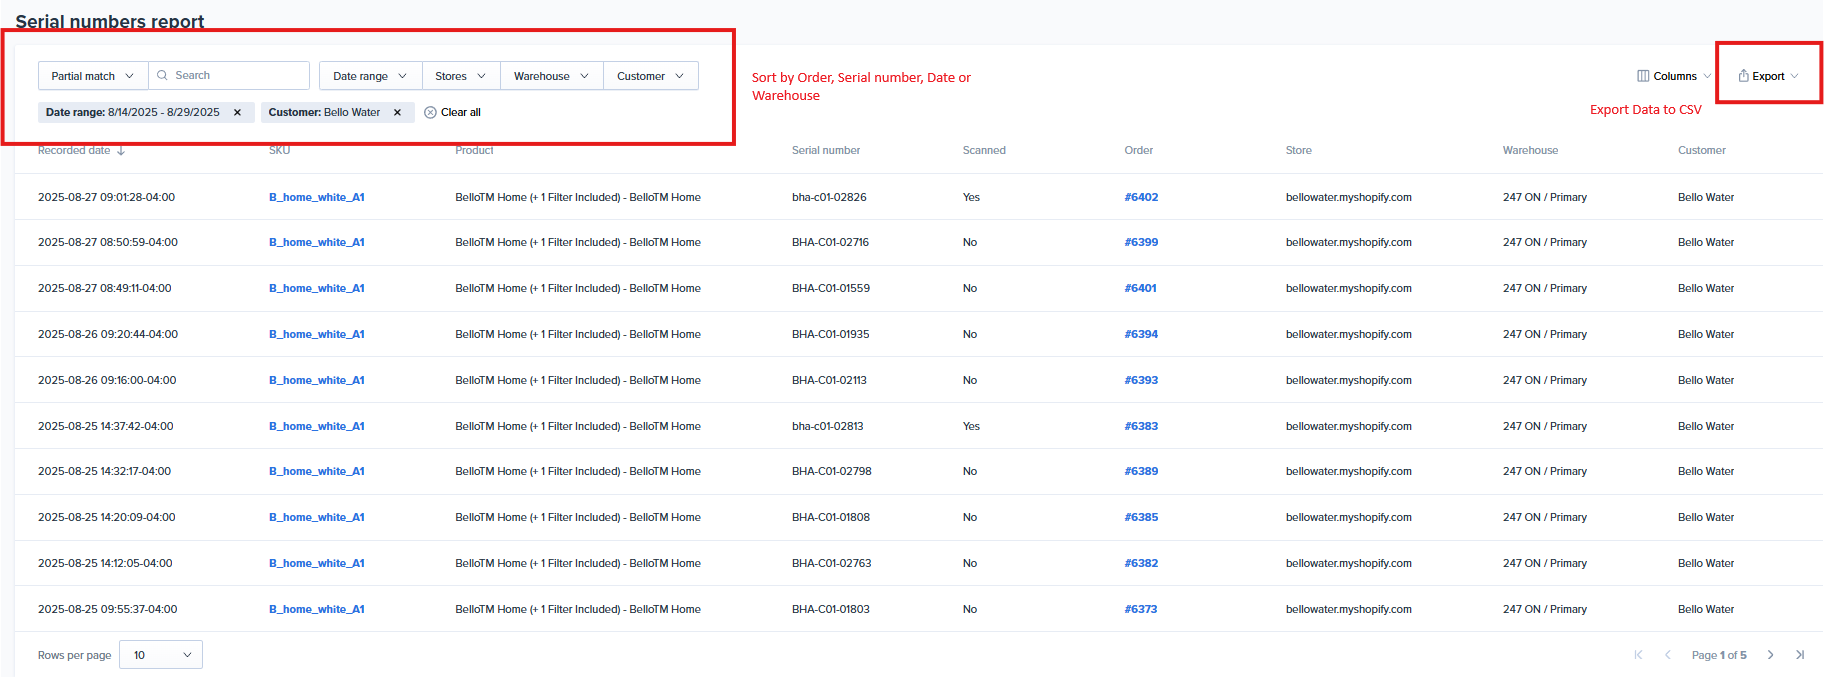Go to last page icon
Screen dimensions: 1824x677
[1800, 655]
